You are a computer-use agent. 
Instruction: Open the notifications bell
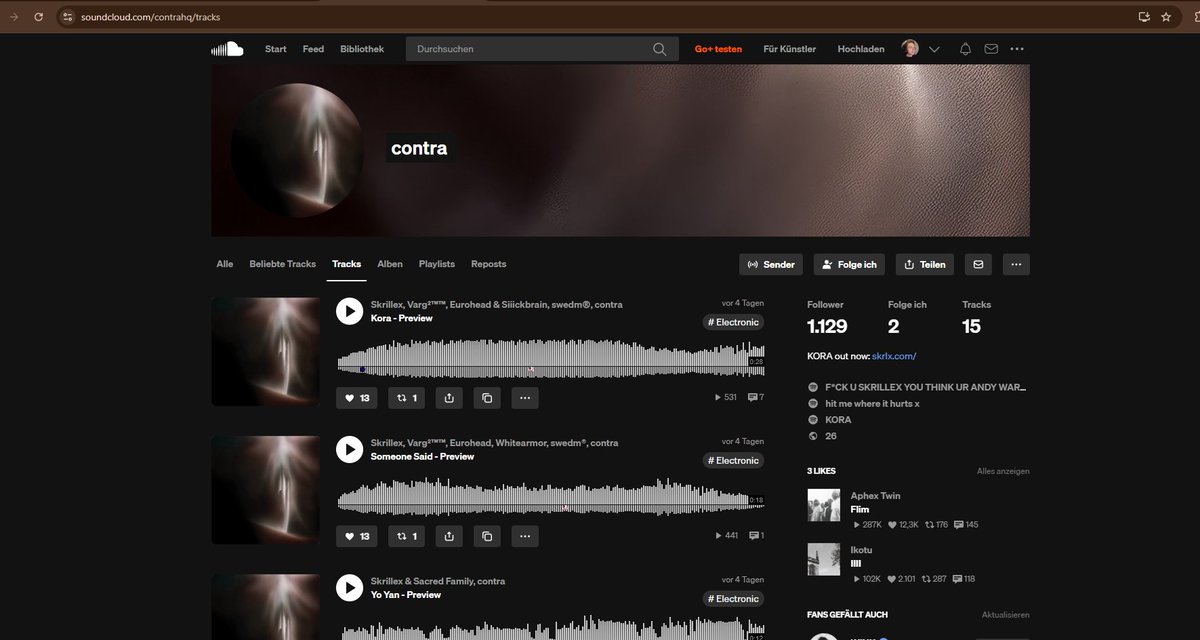pyautogui.click(x=965, y=49)
